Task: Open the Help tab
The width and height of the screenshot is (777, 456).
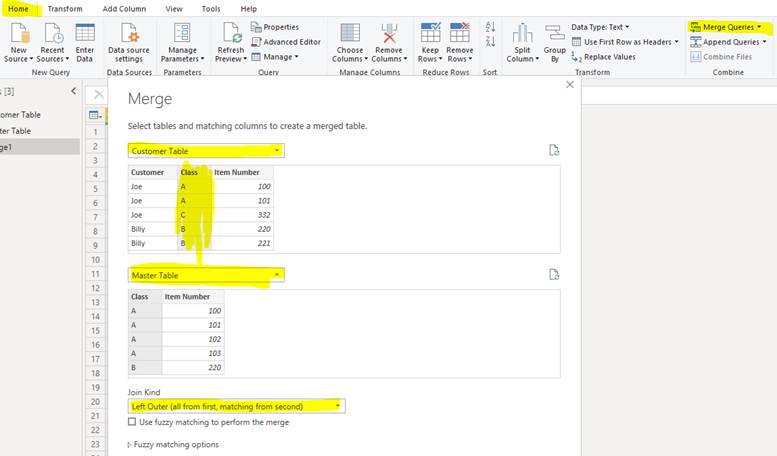Action: tap(249, 9)
